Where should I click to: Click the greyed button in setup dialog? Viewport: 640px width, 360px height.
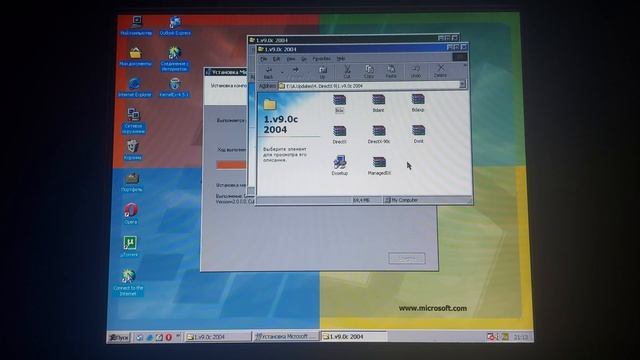click(x=407, y=258)
